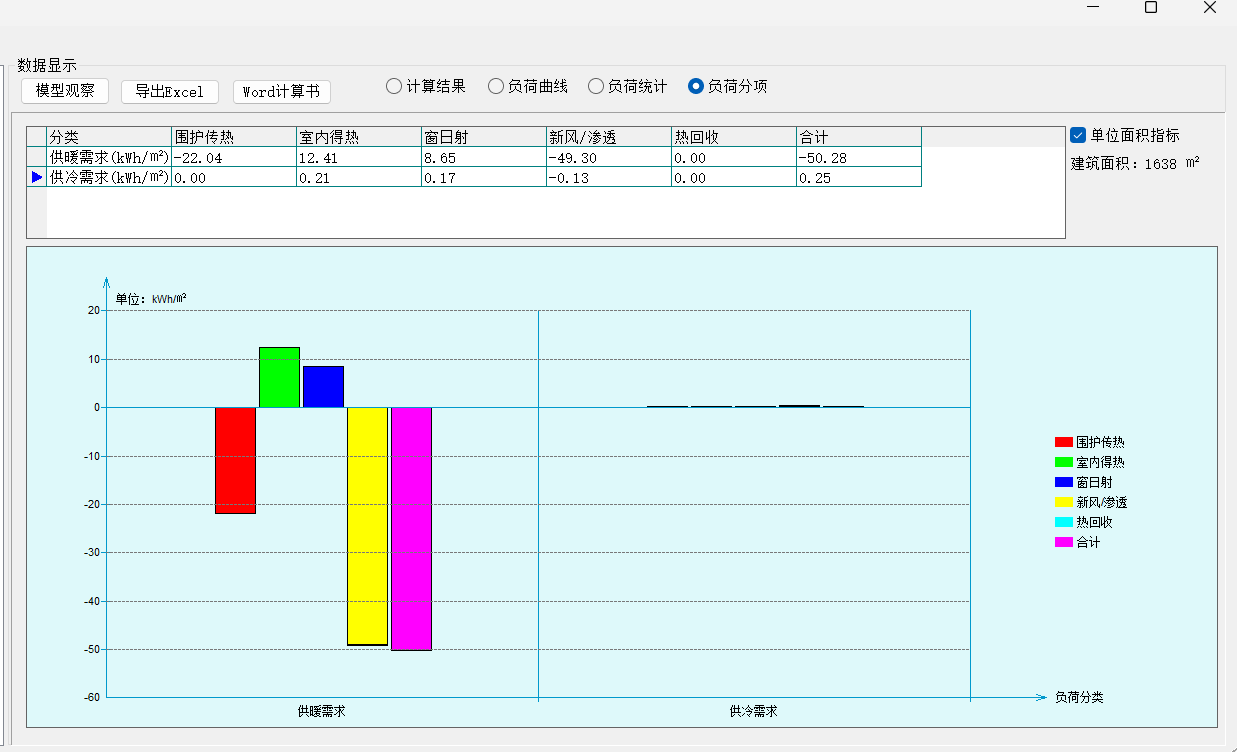Click the 导出Excel button
Image resolution: width=1237 pixels, height=752 pixels.
click(169, 91)
